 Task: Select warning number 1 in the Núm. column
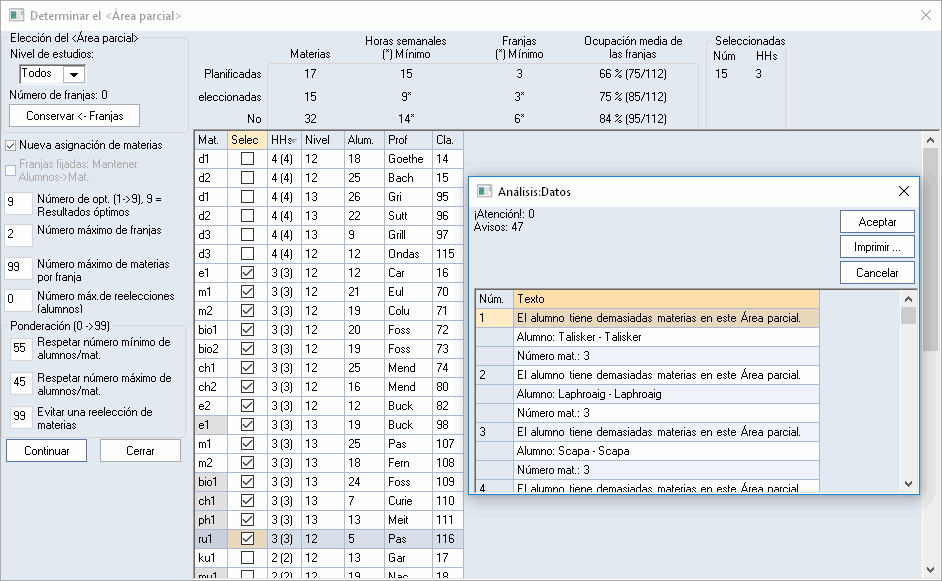point(494,318)
